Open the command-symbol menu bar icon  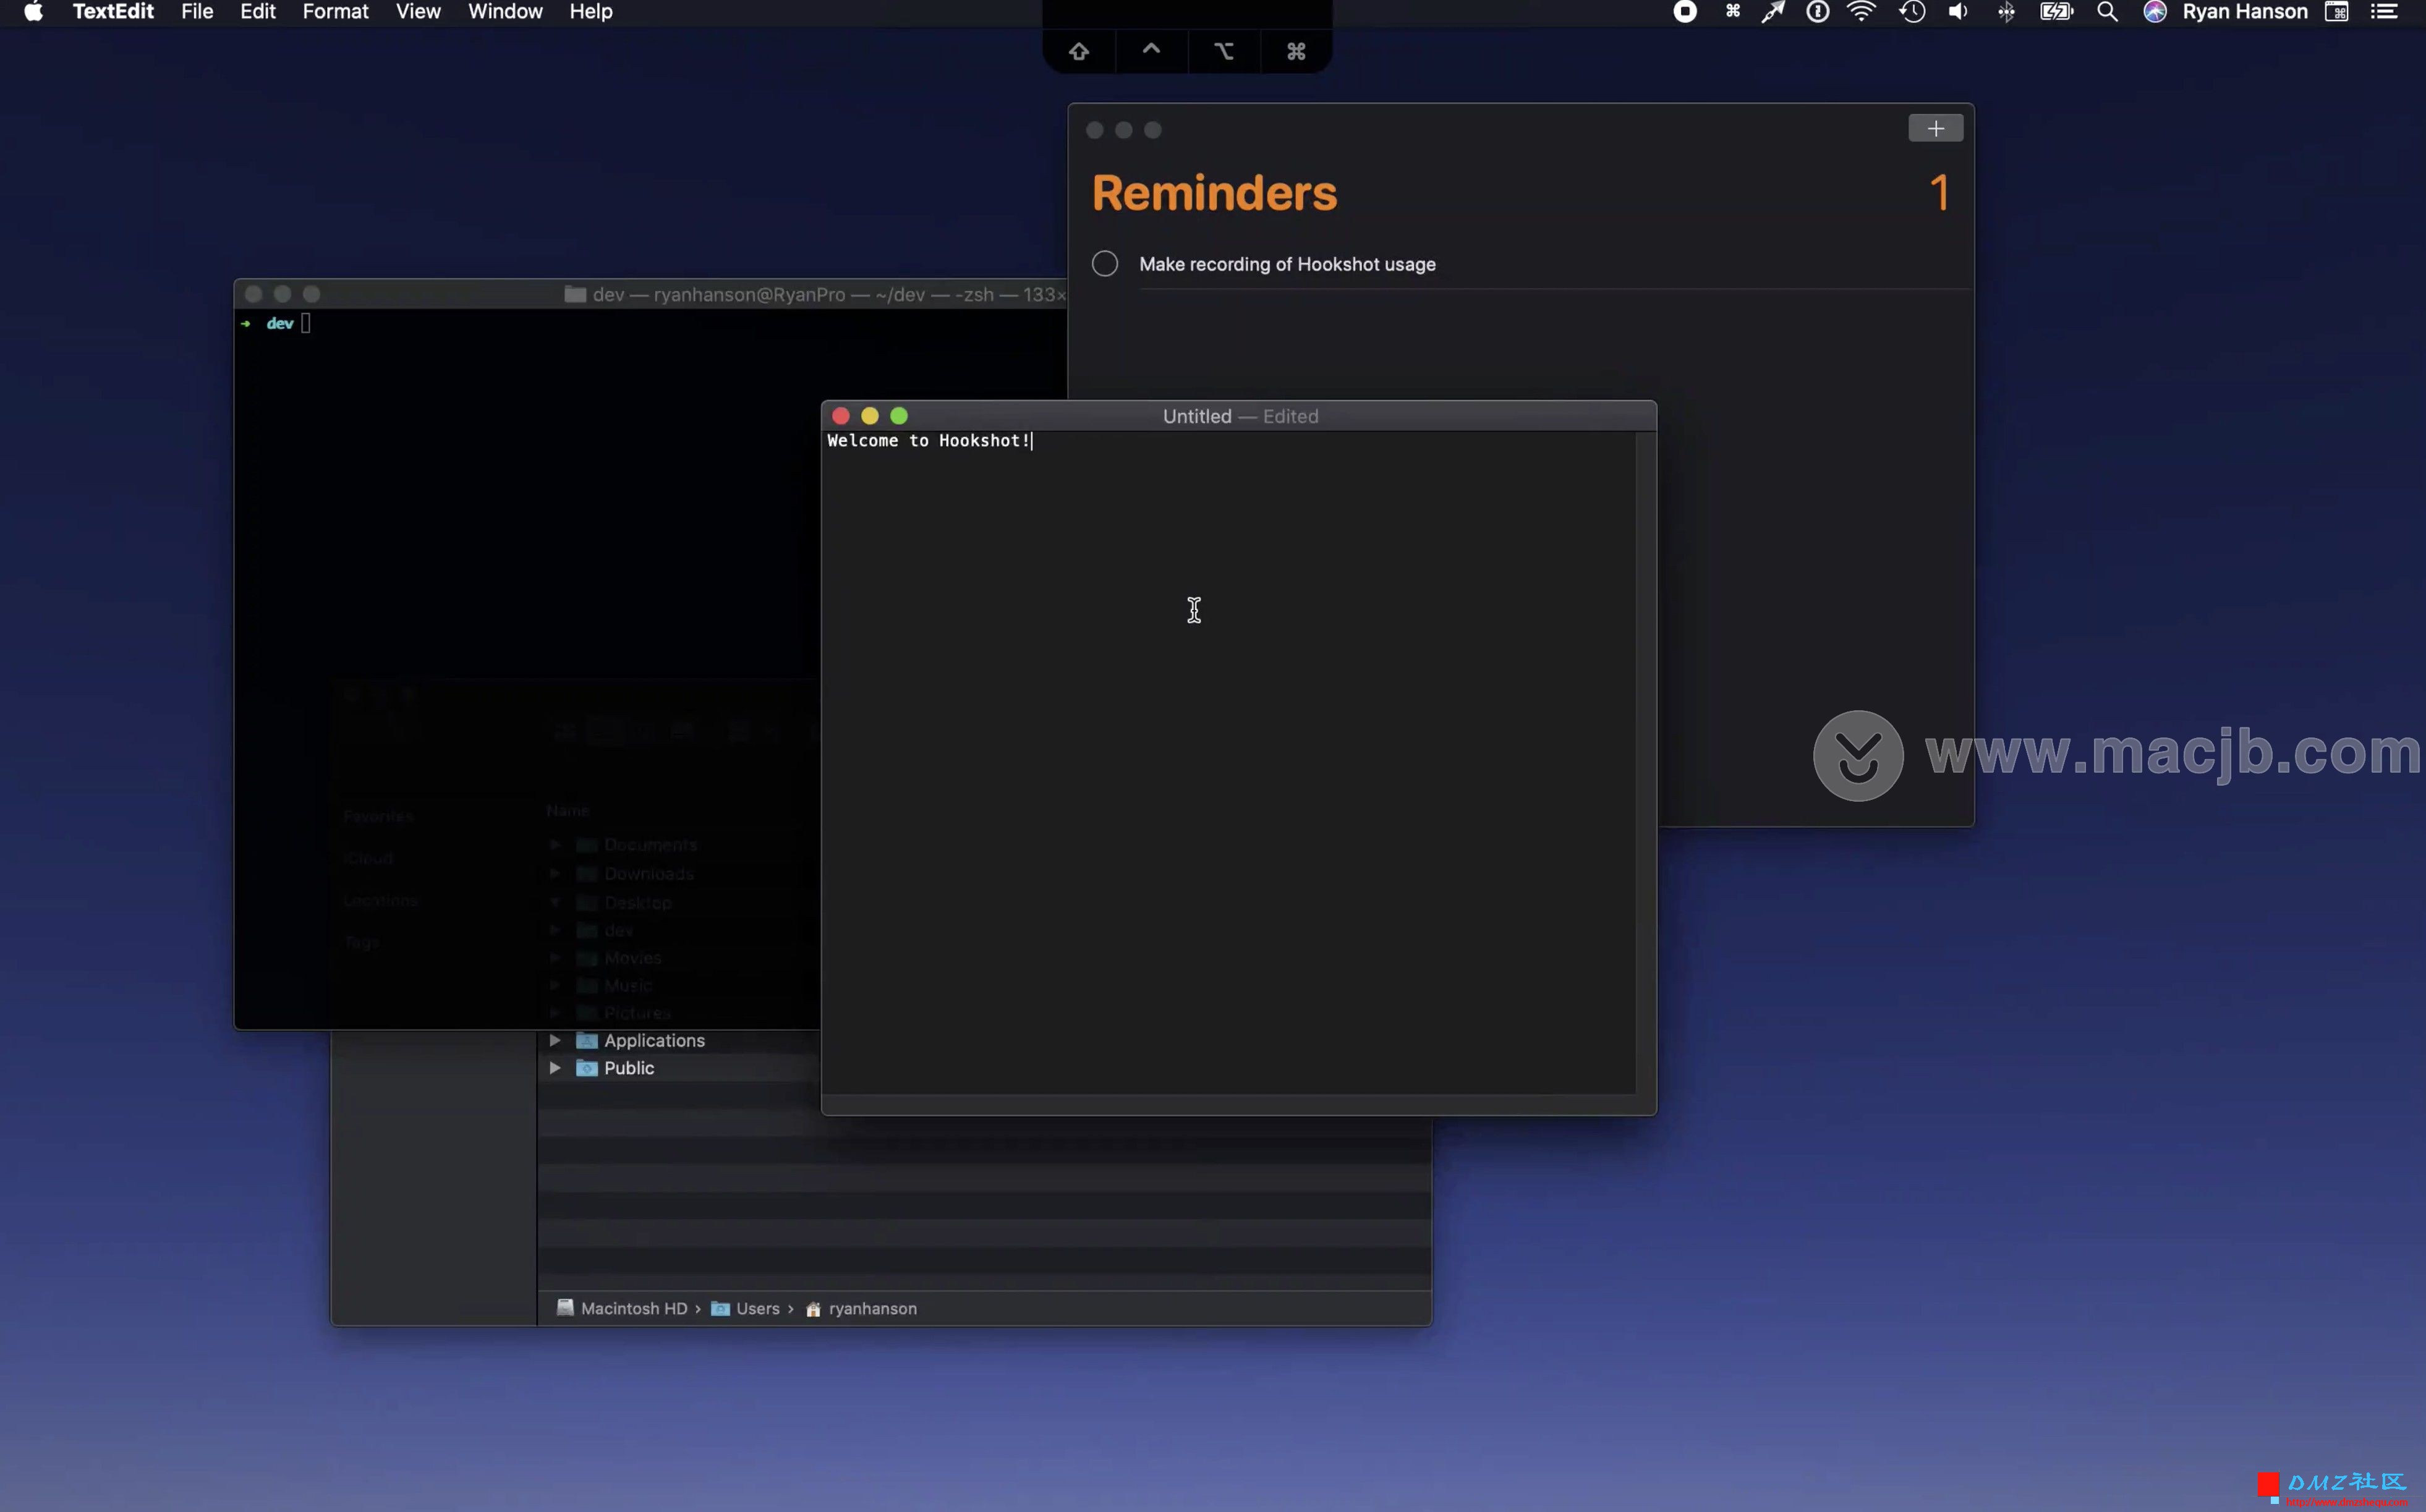(1732, 12)
